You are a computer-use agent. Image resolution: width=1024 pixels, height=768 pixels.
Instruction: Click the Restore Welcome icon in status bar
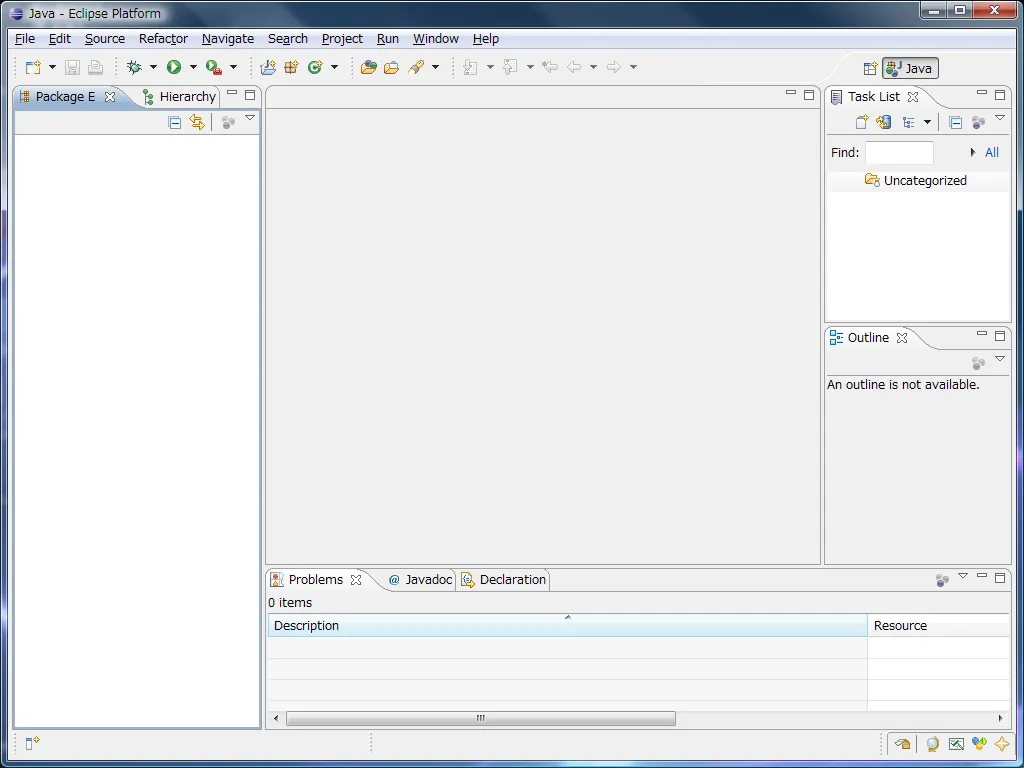coord(903,744)
